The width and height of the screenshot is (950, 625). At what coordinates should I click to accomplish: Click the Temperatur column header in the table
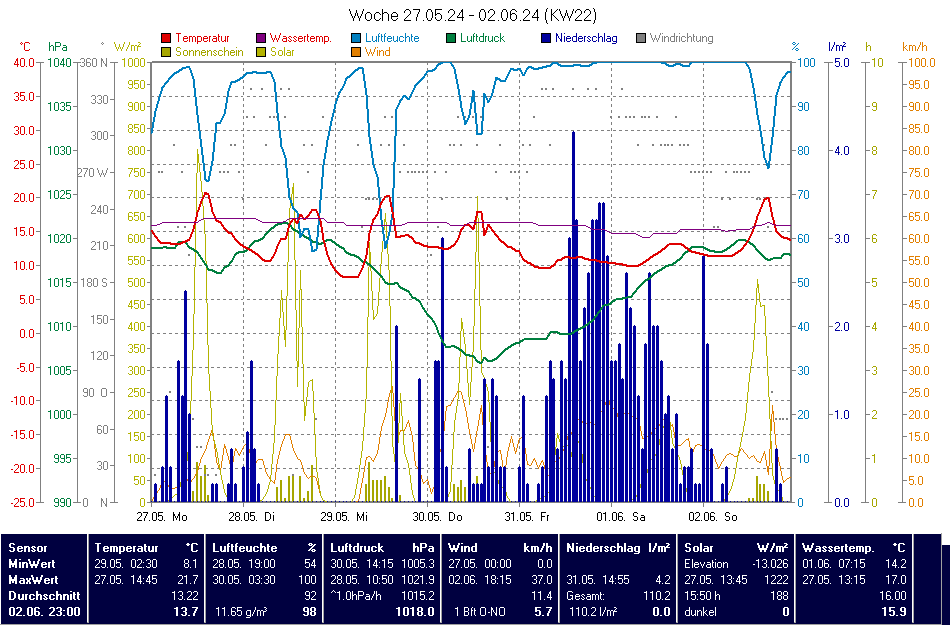(126, 548)
